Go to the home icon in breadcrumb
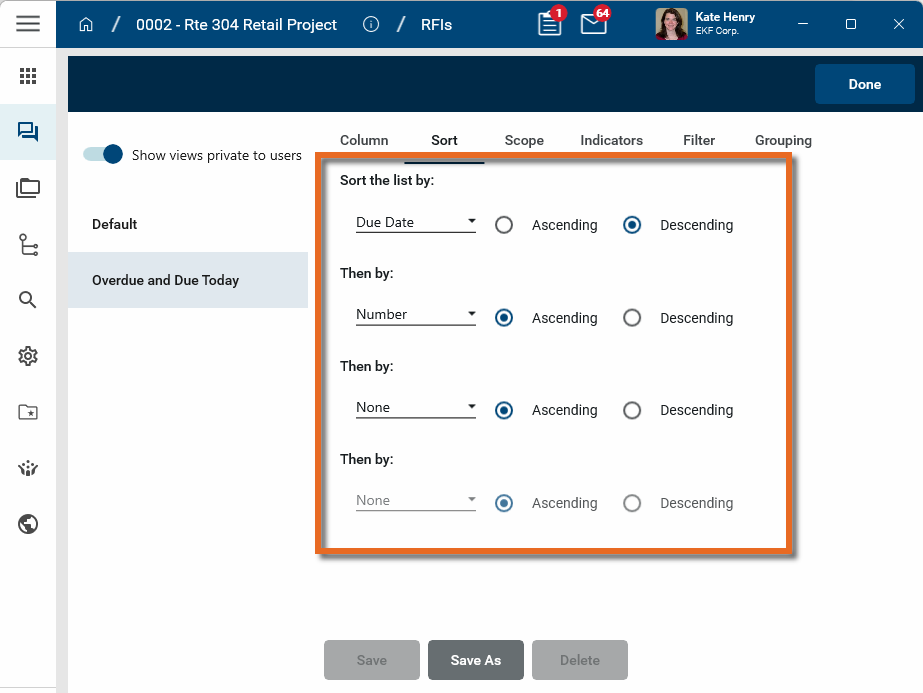923x693 pixels. (86, 24)
